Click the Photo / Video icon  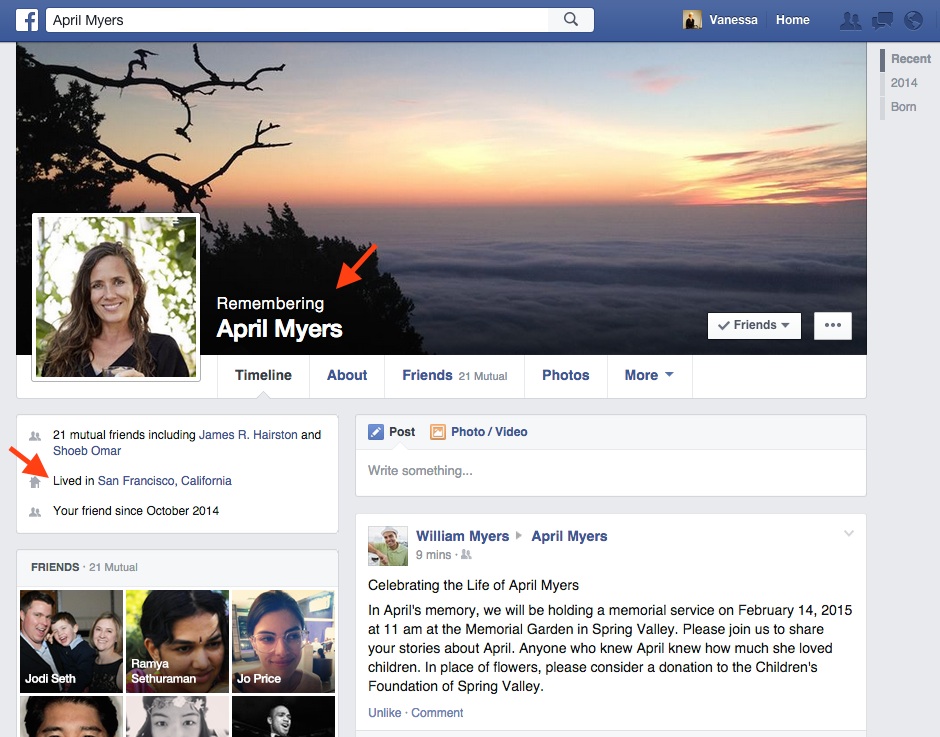438,432
